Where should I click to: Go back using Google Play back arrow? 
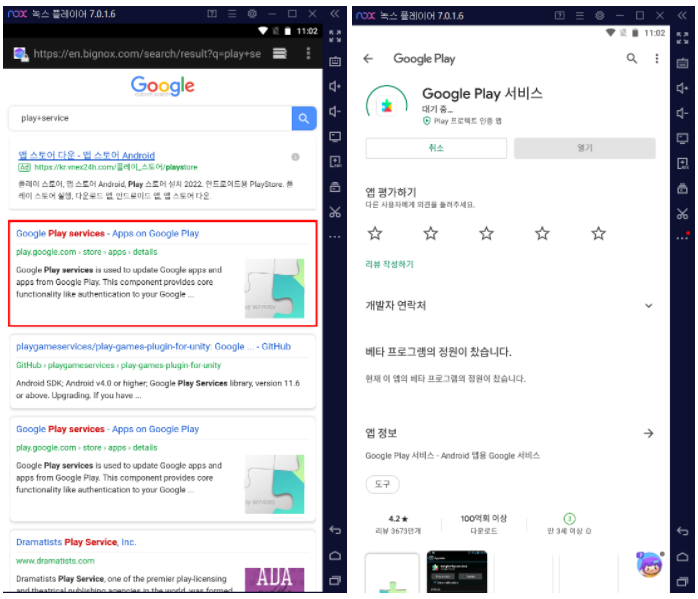pos(368,58)
